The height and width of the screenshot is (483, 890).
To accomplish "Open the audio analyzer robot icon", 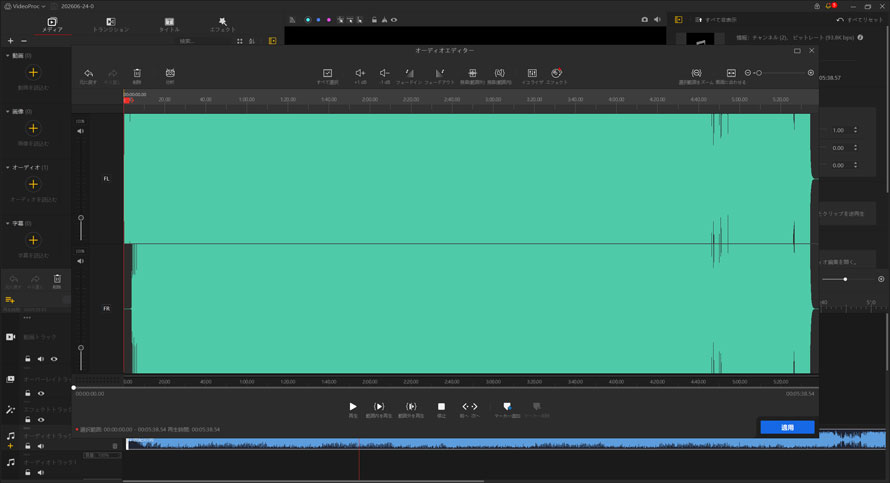I will pyautogui.click(x=170, y=73).
